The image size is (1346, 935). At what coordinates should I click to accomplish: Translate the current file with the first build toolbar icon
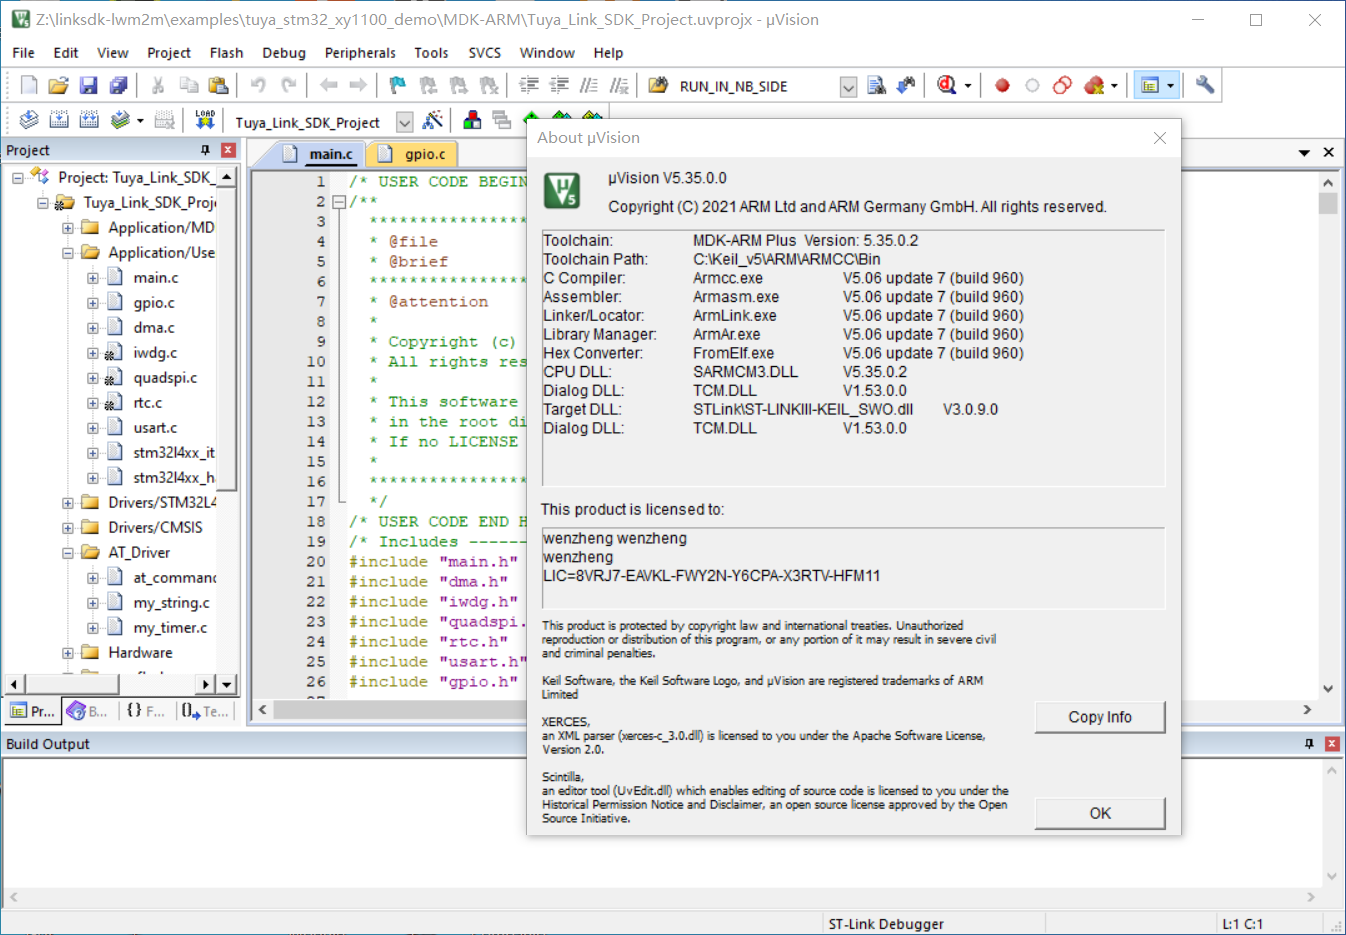pyautogui.click(x=29, y=121)
